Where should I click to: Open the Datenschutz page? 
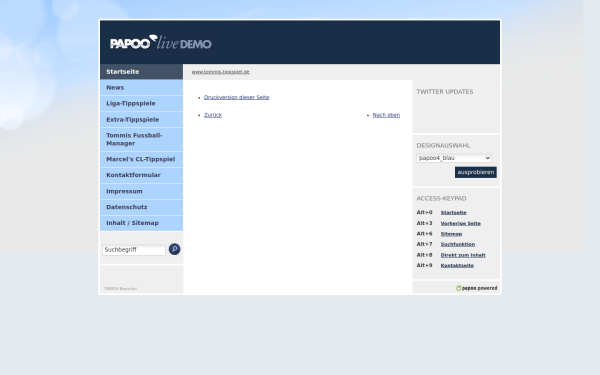click(142, 207)
